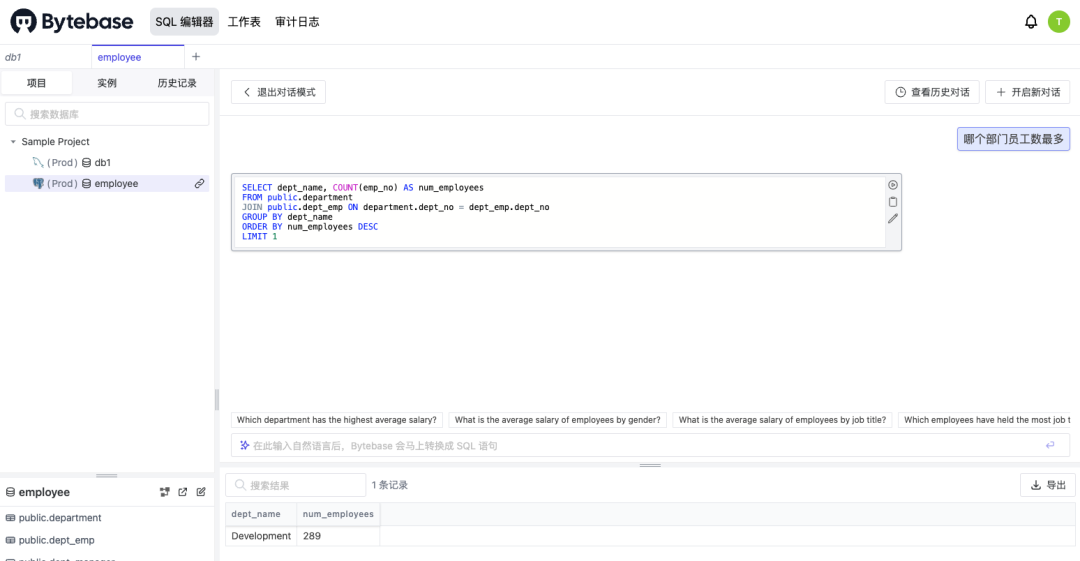The width and height of the screenshot is (1080, 561).
Task: Click table icon beside public.department
Action: [10, 518]
